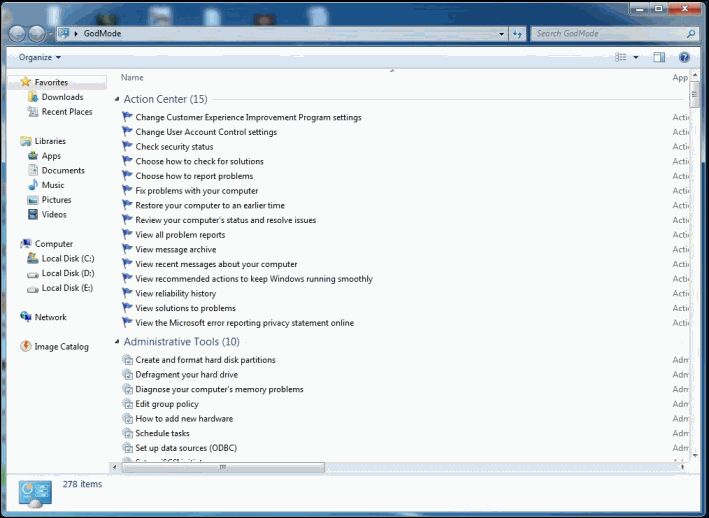Open View reliability history
This screenshot has width=709, height=518.
175,293
